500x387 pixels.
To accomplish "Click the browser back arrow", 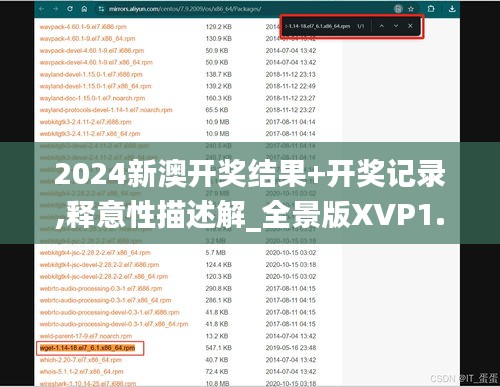I will [41, 9].
